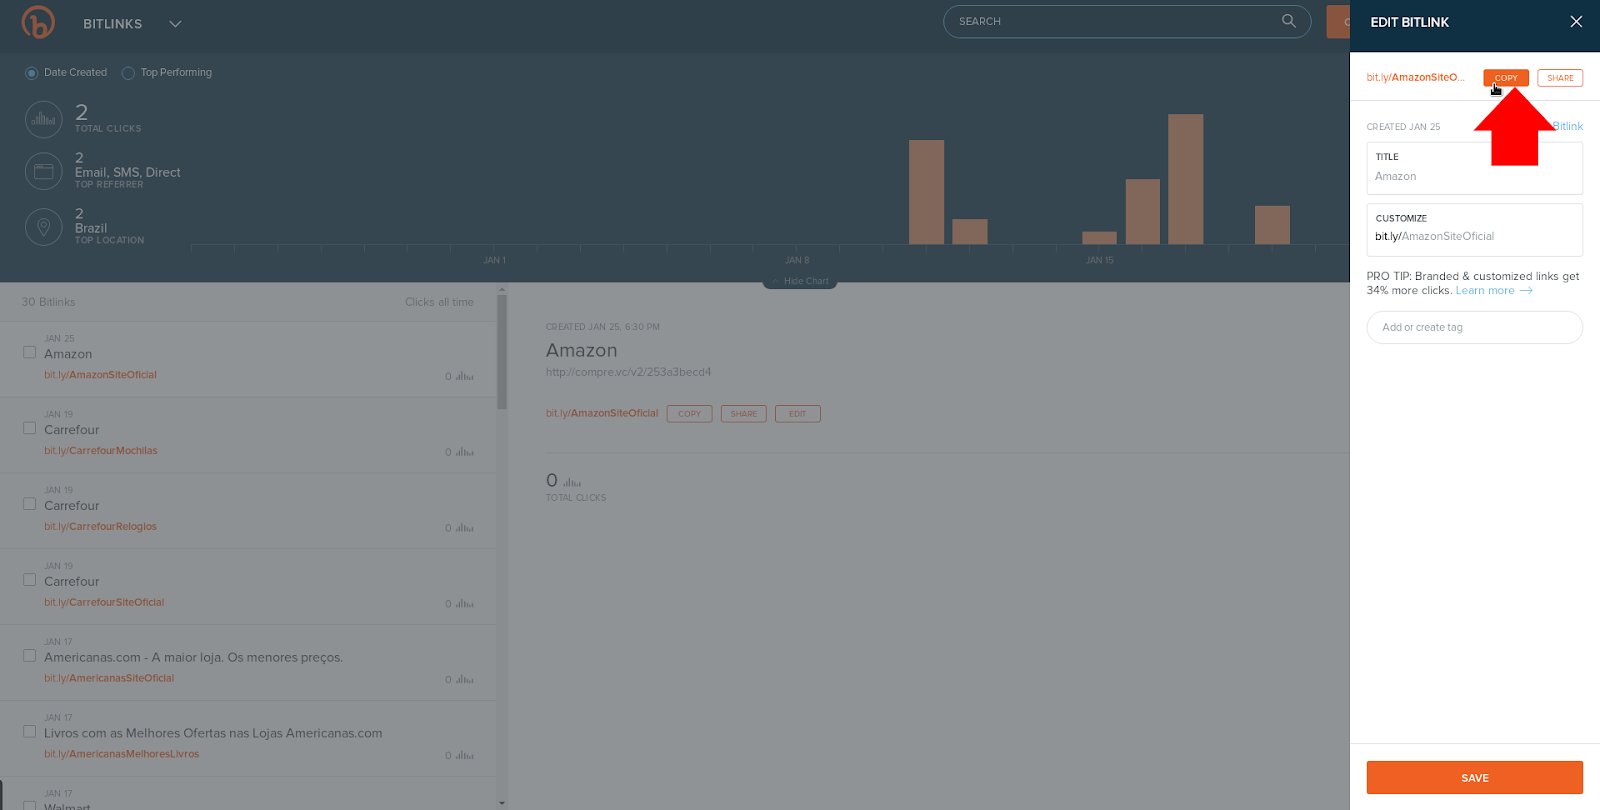The width and height of the screenshot is (1600, 810).
Task: Share the bitlink from the edit panel
Action: pos(1560,78)
